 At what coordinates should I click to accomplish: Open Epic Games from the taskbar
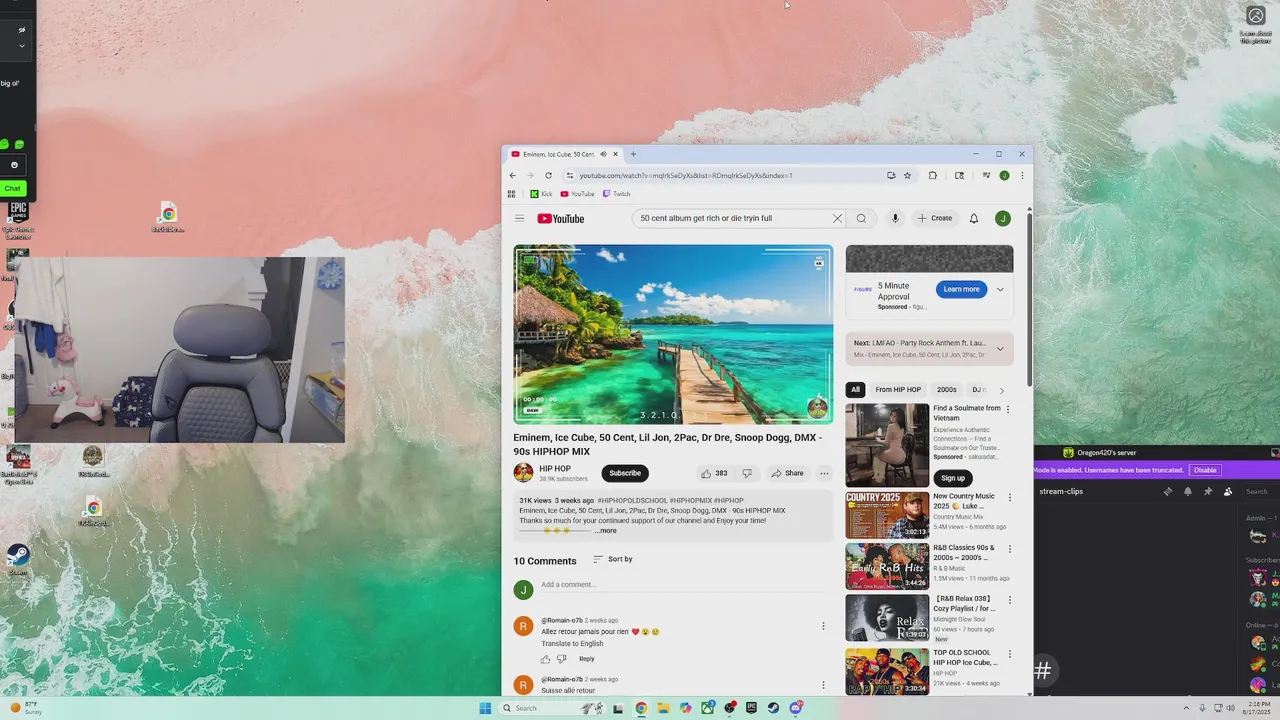[751, 708]
